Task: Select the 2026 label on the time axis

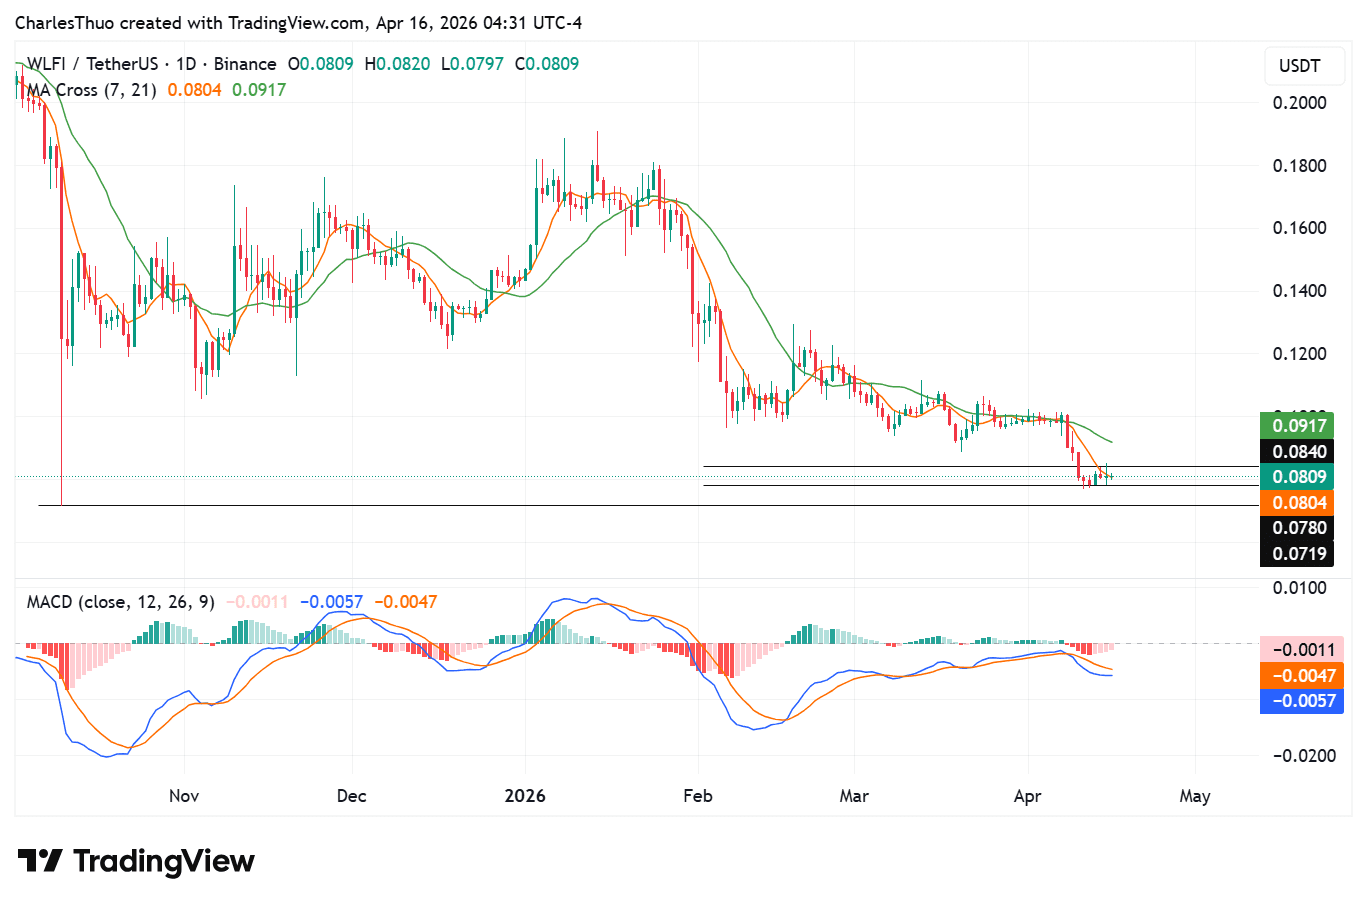Action: 524,796
